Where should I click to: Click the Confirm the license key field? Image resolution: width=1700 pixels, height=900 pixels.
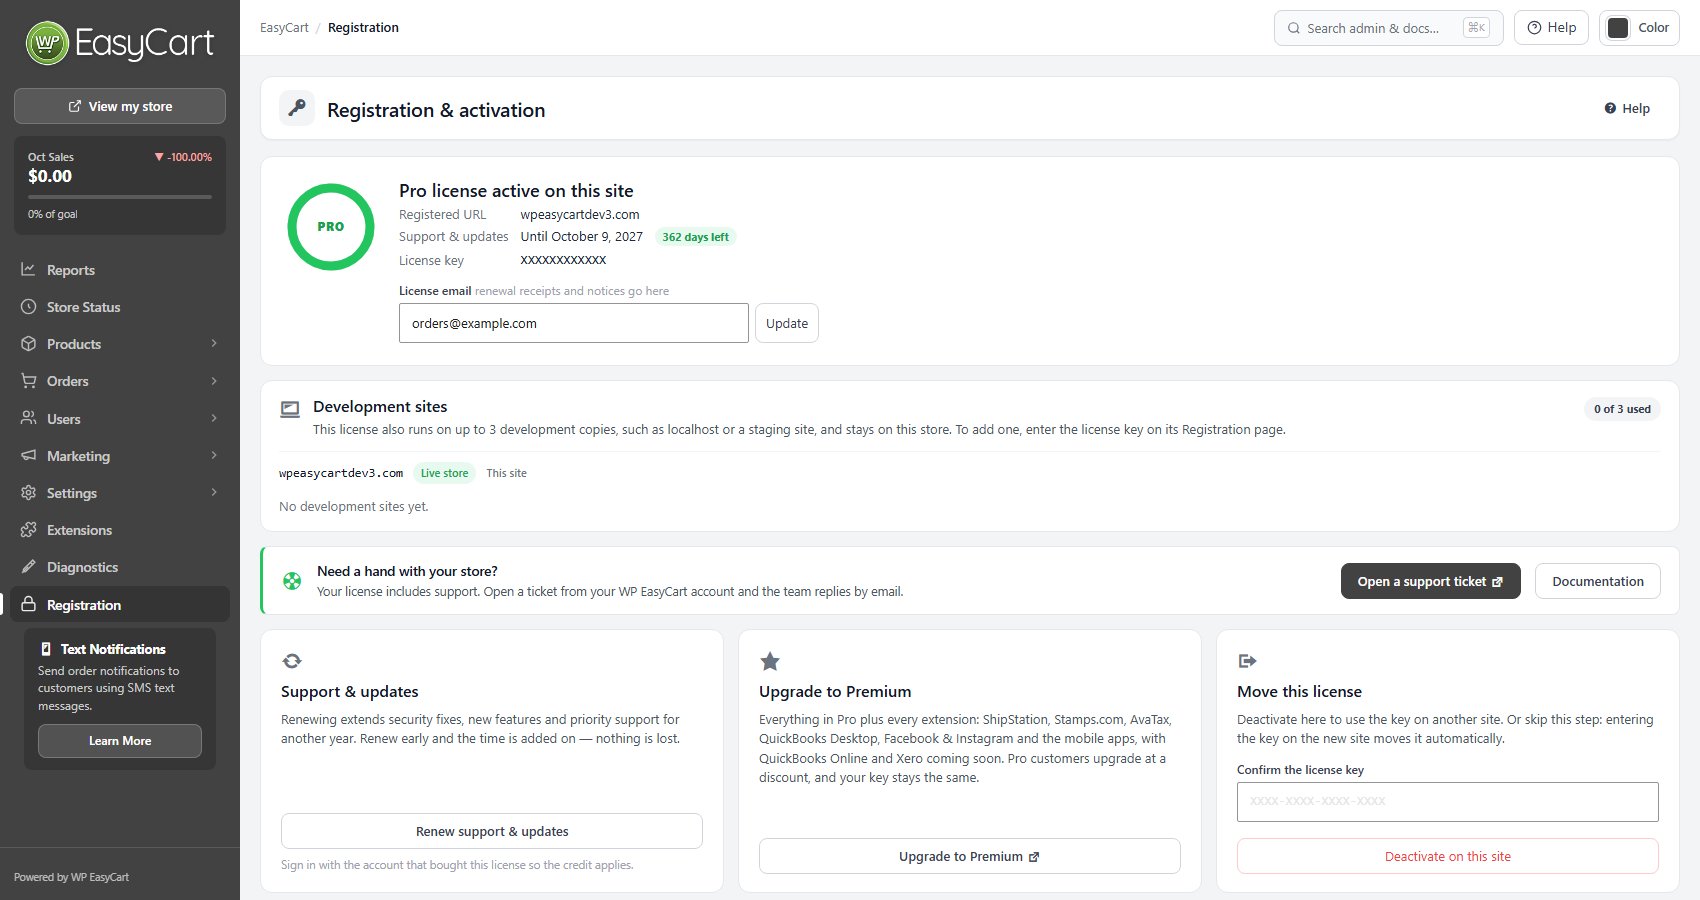coord(1448,802)
